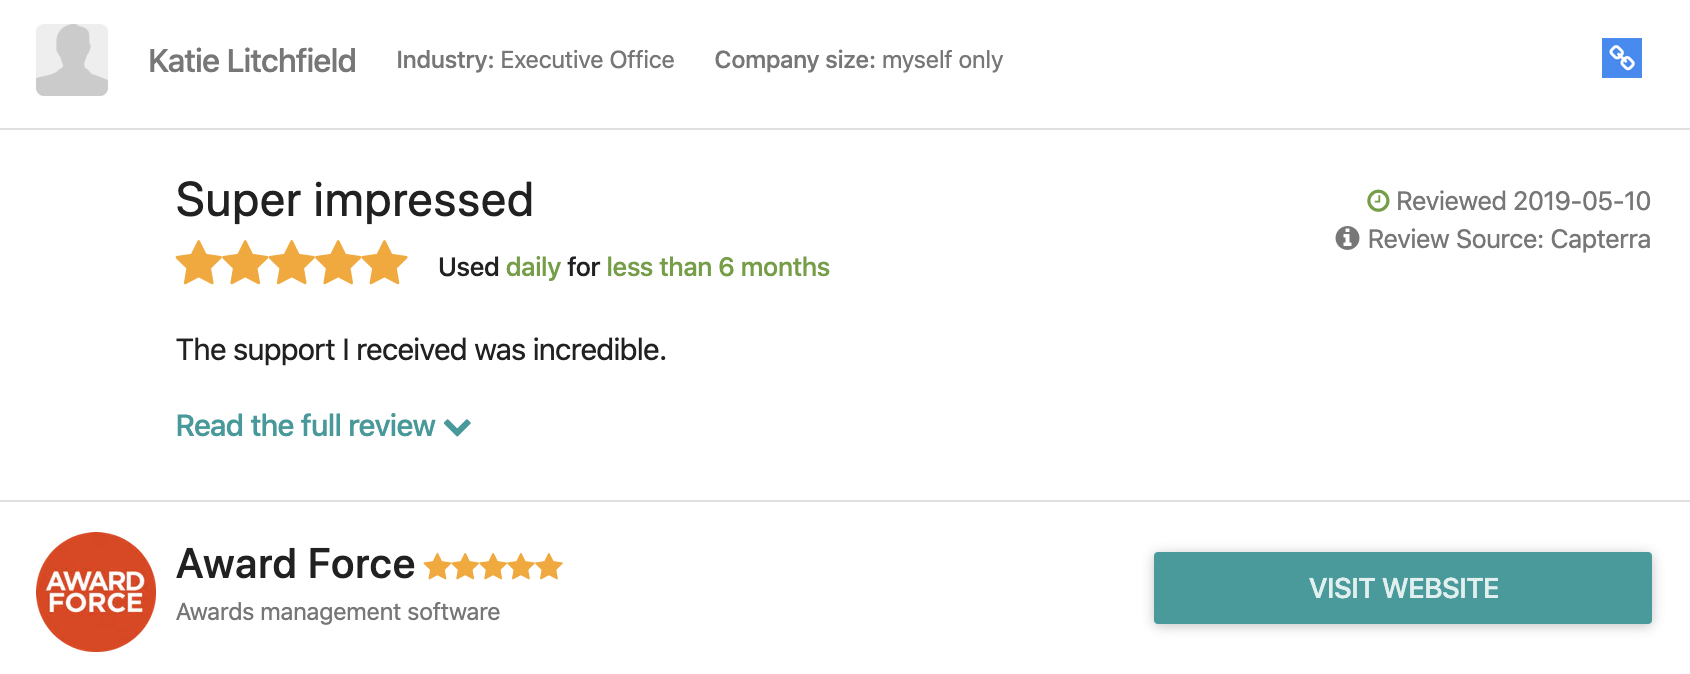Click the Reviewed 2019-05-10 date text
1690x674 pixels.
coord(1522,201)
